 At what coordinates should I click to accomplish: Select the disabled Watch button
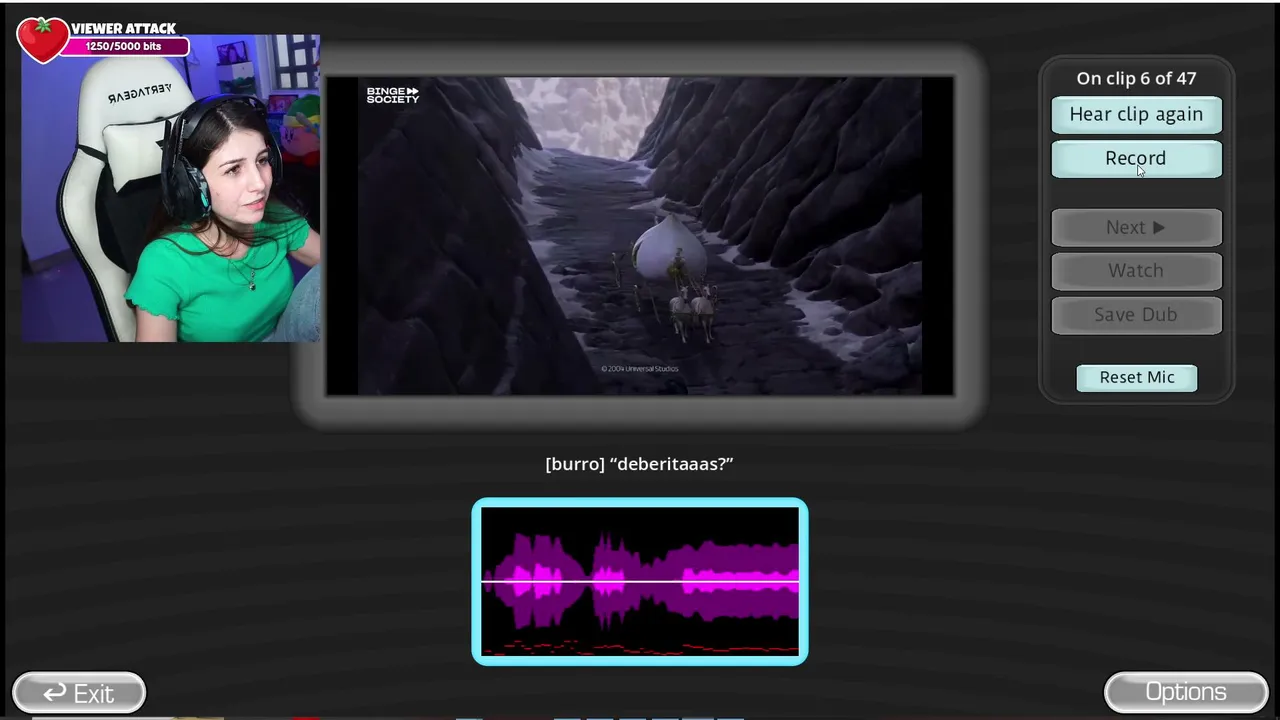(1136, 270)
